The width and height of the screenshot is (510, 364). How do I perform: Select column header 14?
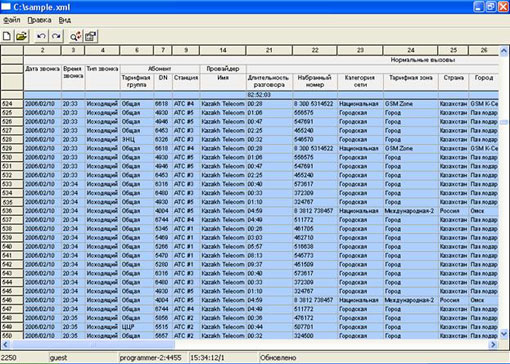223,50
